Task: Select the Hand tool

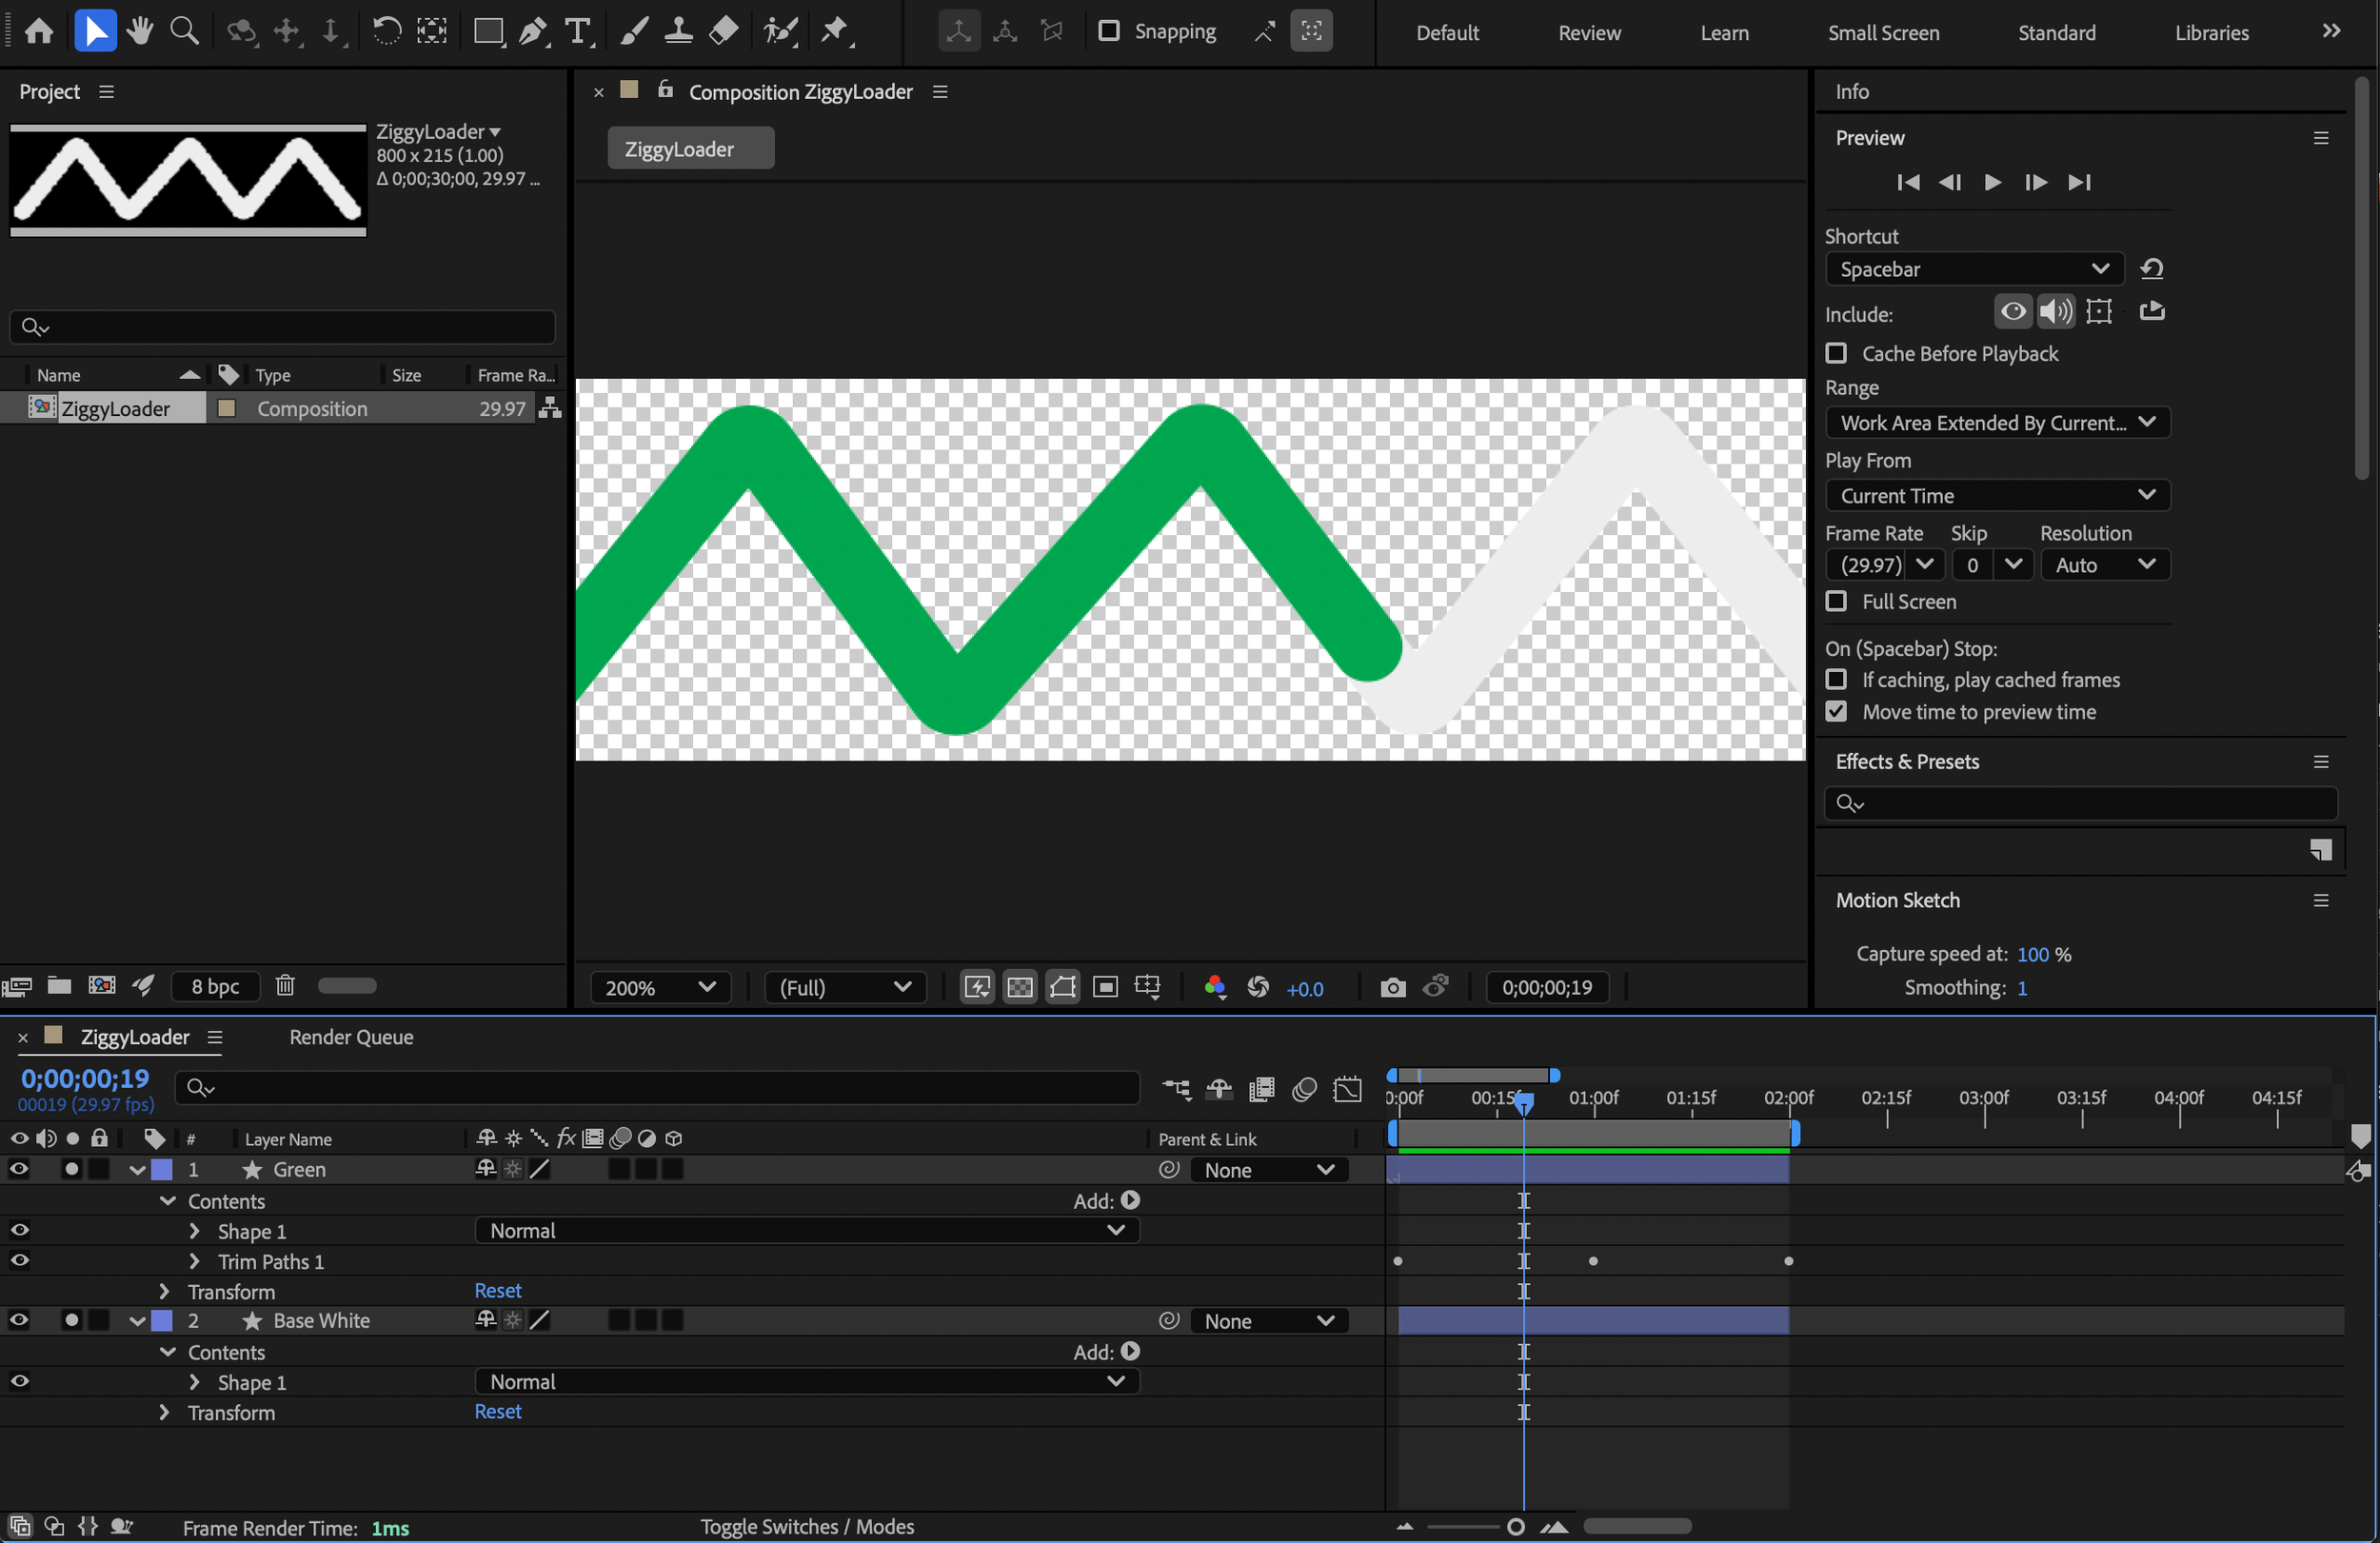Action: [x=140, y=31]
